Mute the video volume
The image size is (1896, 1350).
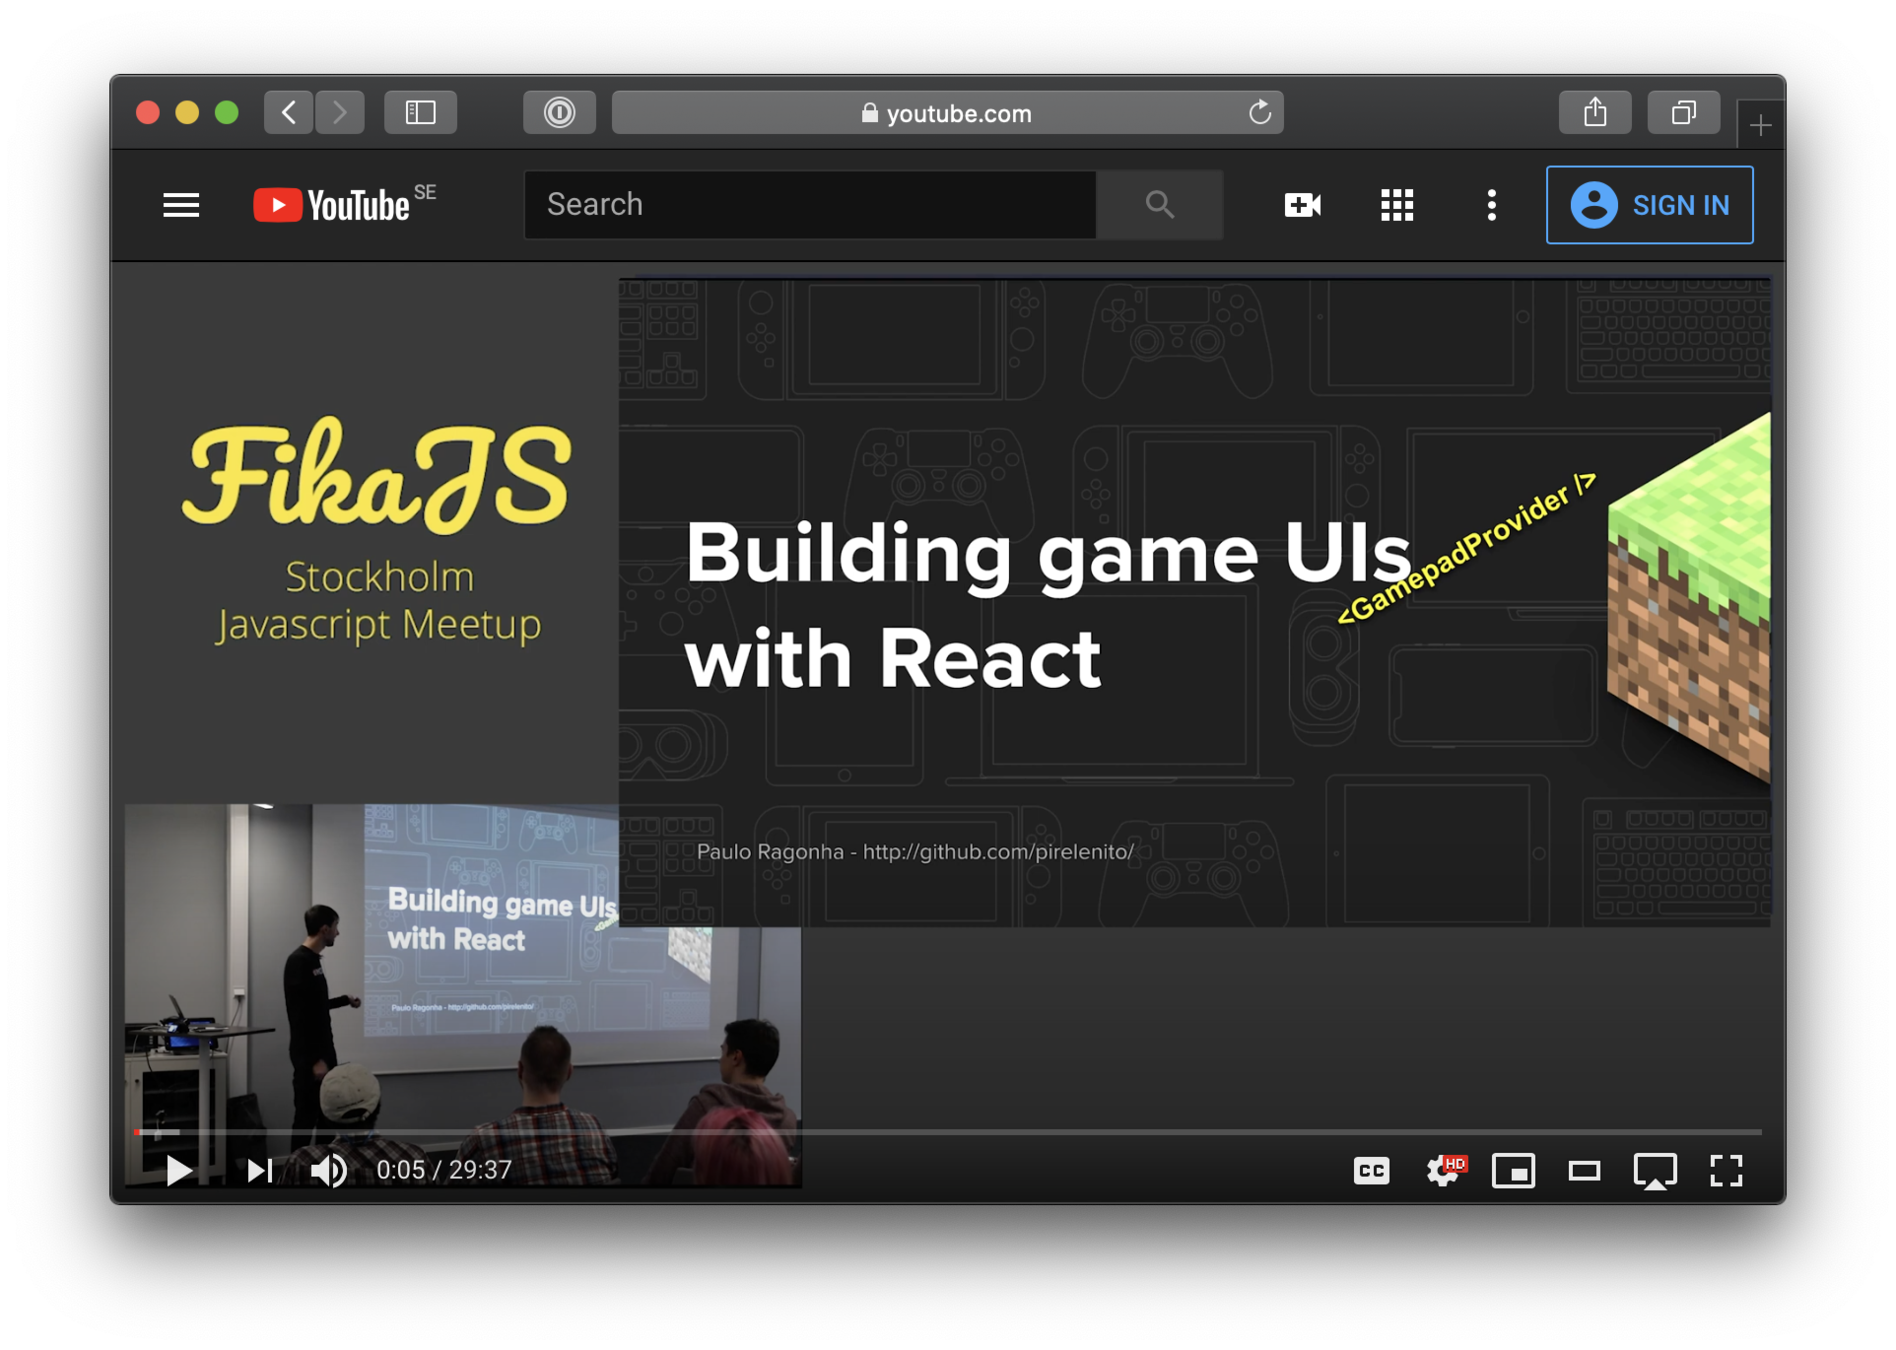tap(329, 1170)
